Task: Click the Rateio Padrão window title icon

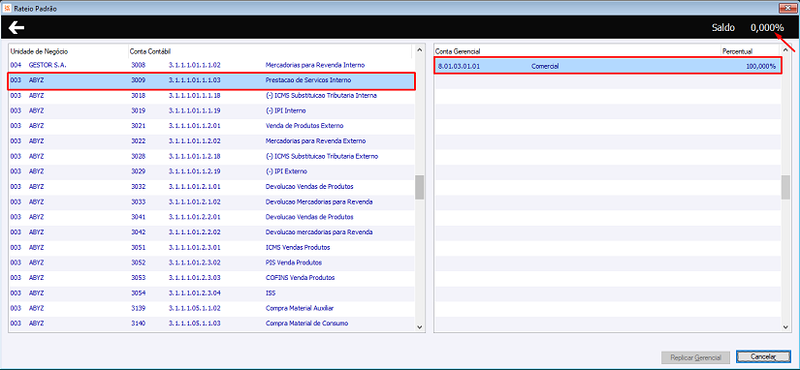Action: coord(7,8)
